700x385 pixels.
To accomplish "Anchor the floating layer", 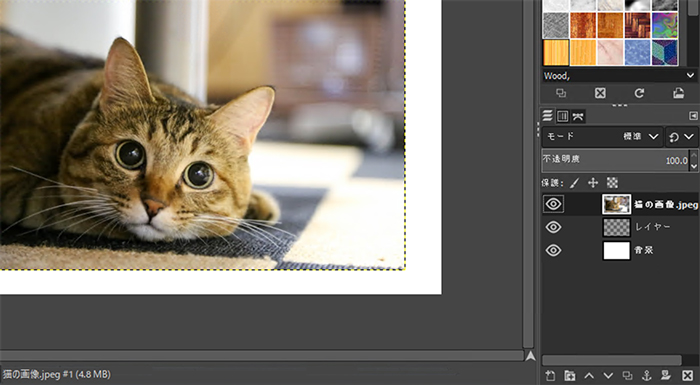I will point(646,376).
